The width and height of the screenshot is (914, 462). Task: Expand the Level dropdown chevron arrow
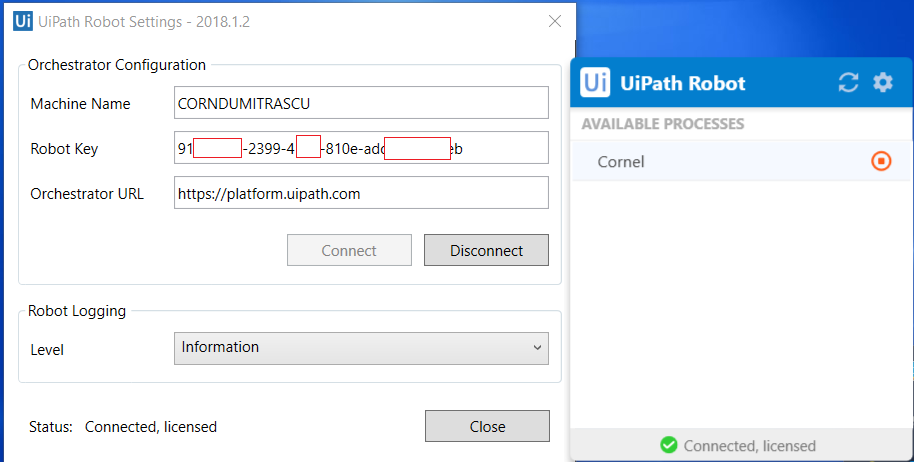539,348
